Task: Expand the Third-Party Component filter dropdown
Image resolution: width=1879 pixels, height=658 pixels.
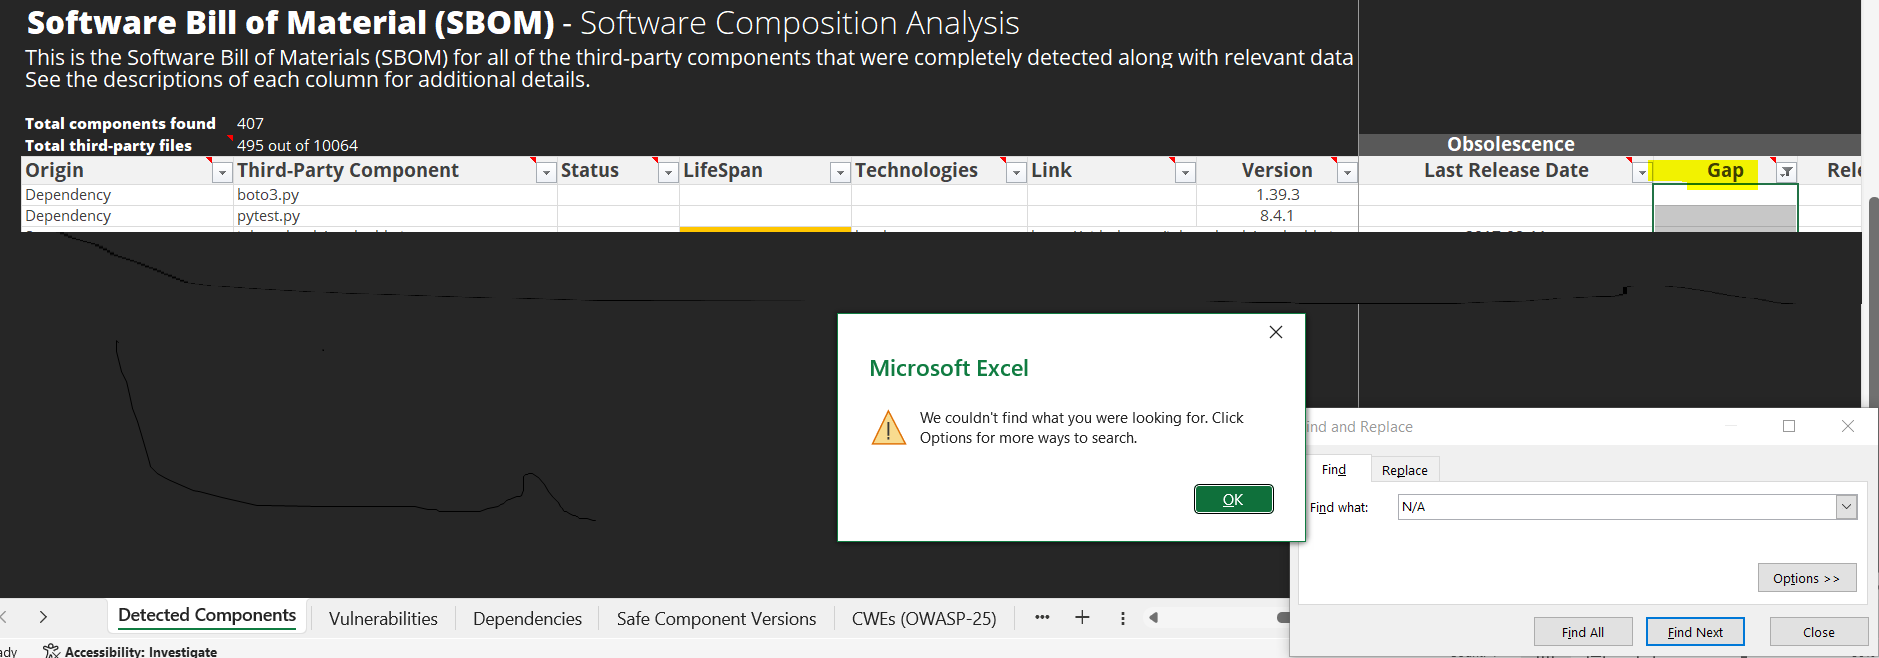Action: click(546, 172)
